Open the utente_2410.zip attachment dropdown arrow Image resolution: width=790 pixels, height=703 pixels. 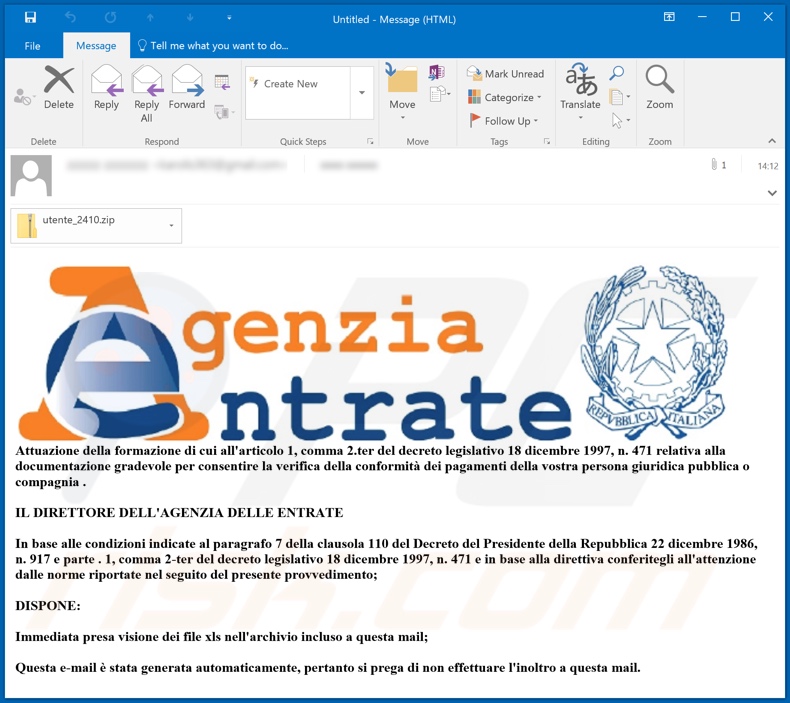click(171, 226)
